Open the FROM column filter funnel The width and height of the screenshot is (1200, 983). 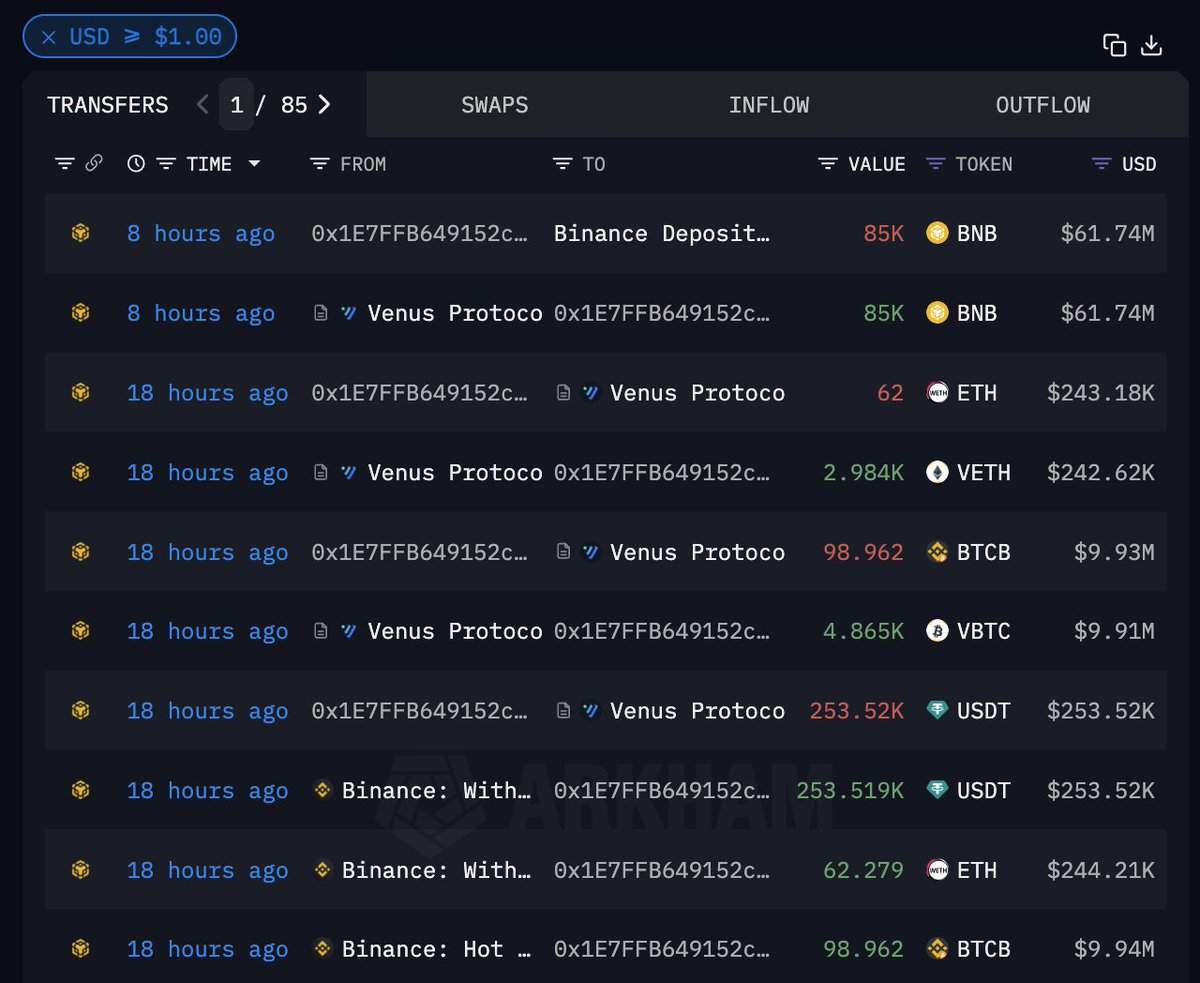tap(319, 163)
